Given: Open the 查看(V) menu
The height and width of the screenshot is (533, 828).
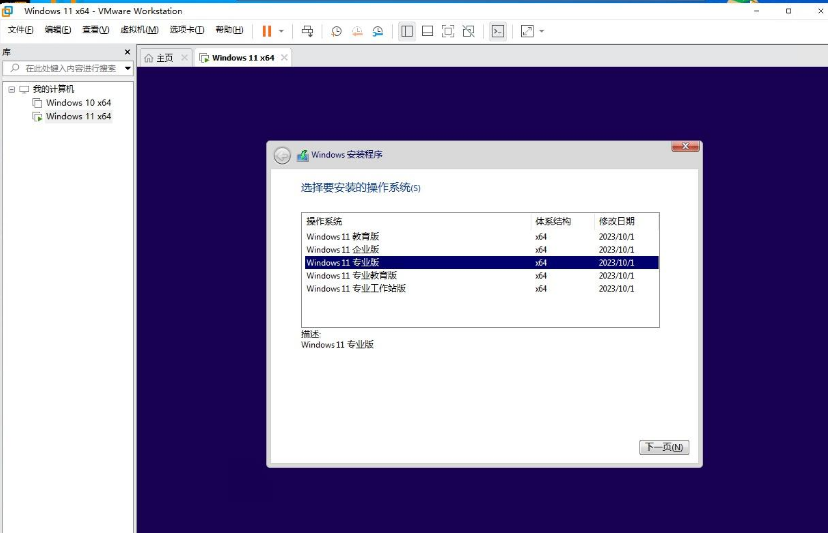Looking at the screenshot, I should point(96,30).
